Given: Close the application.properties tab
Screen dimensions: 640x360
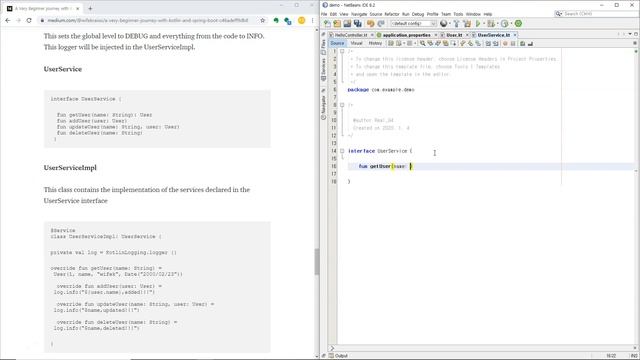Looking at the screenshot, I should click(x=436, y=35).
